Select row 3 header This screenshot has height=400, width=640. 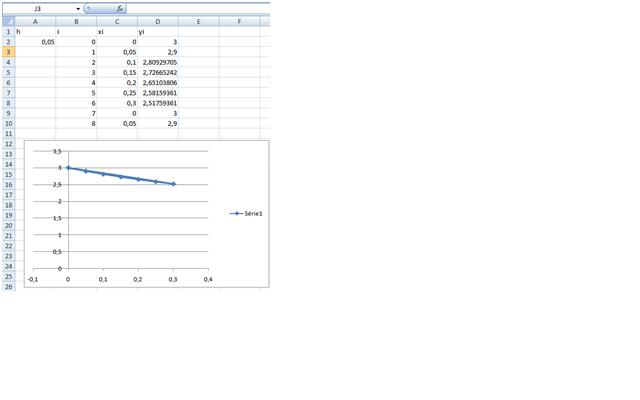pyautogui.click(x=7, y=52)
